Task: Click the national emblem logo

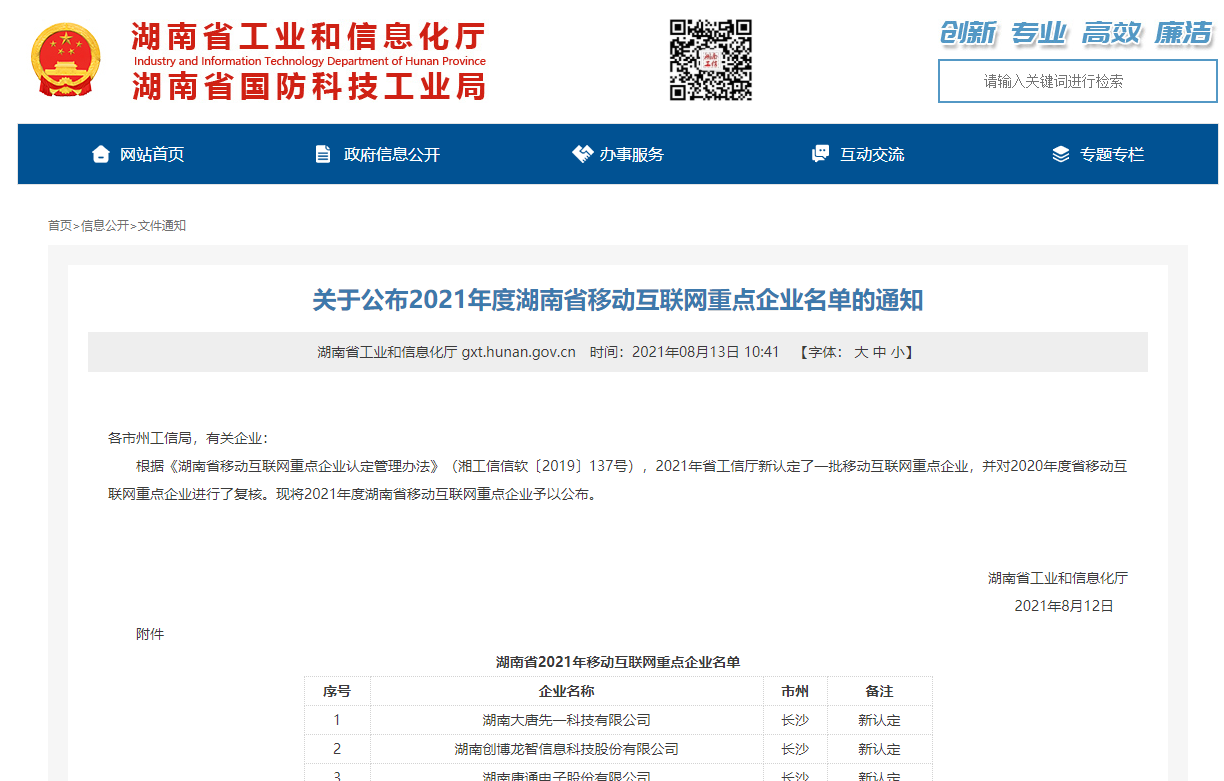Action: 65,60
